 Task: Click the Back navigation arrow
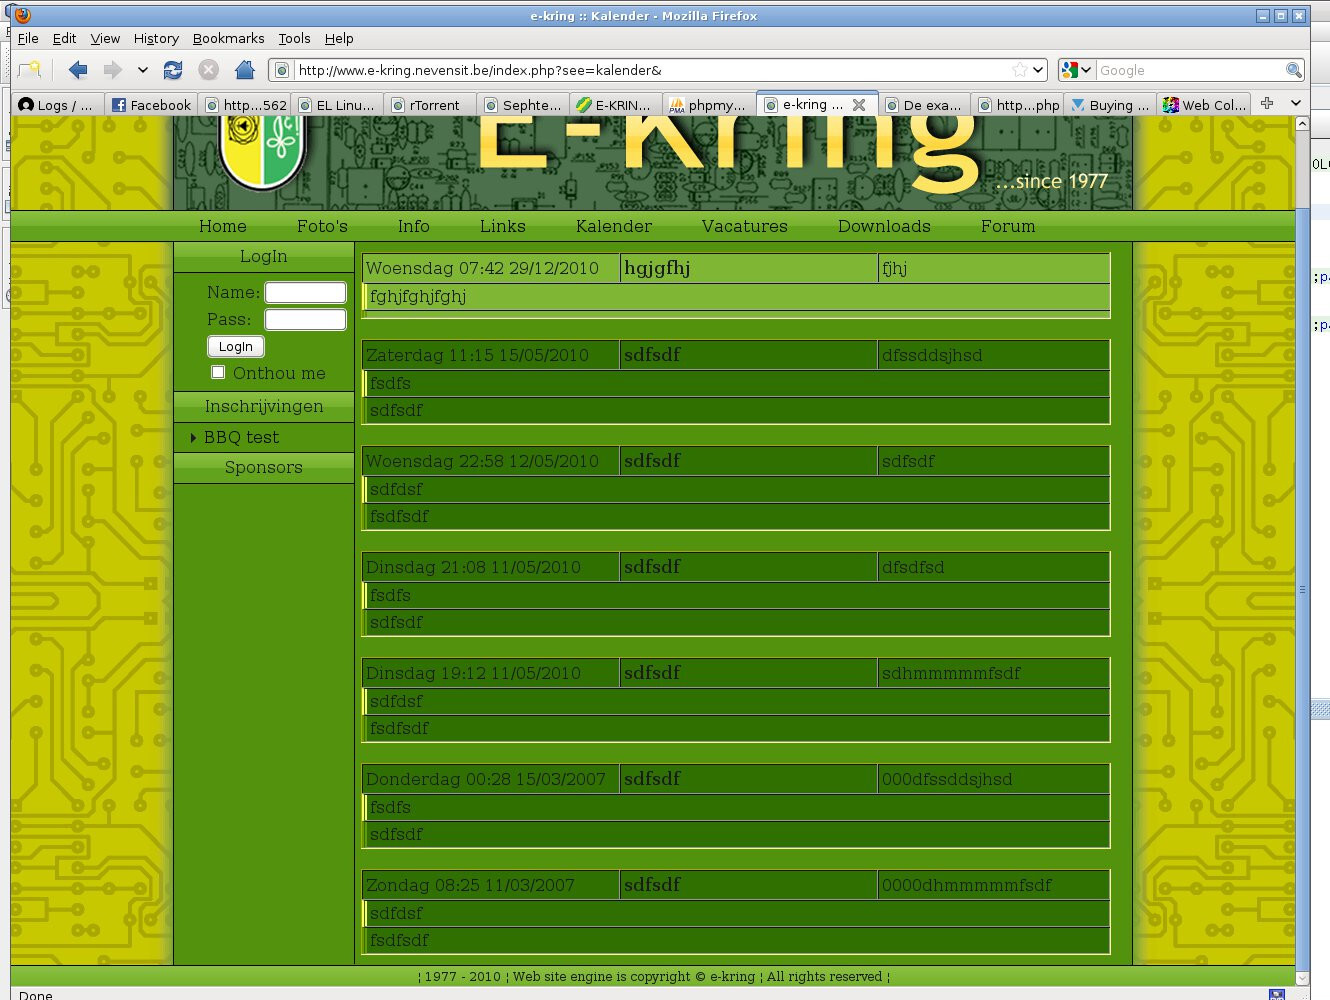coord(78,70)
